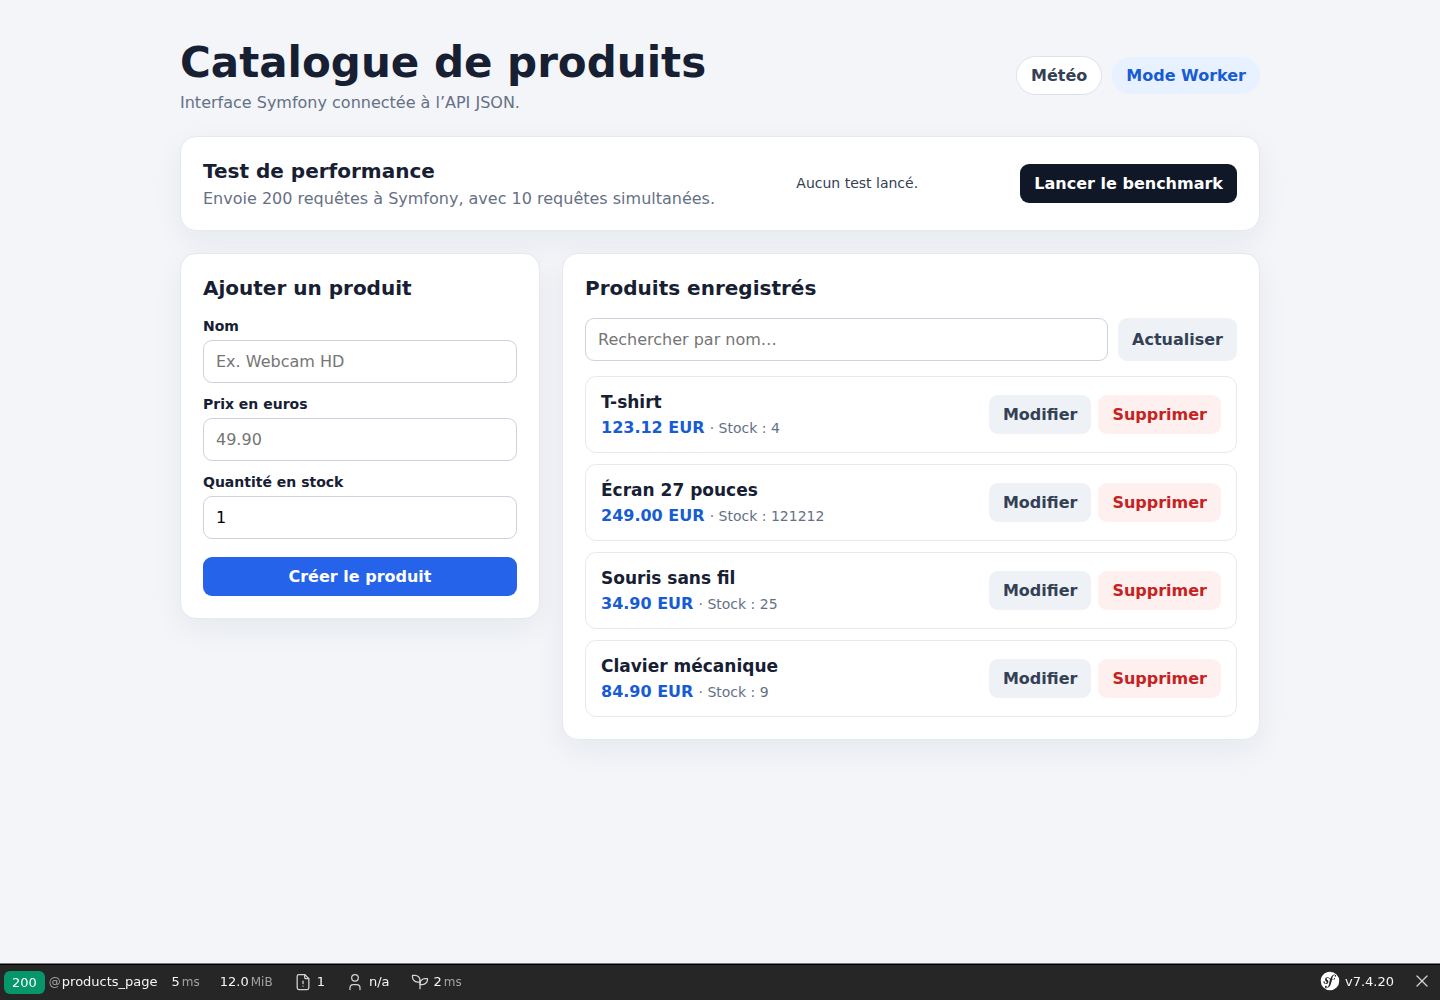Image resolution: width=1440 pixels, height=1000 pixels.
Task: Click the v7.4.20 version label
Action: point(1369,982)
